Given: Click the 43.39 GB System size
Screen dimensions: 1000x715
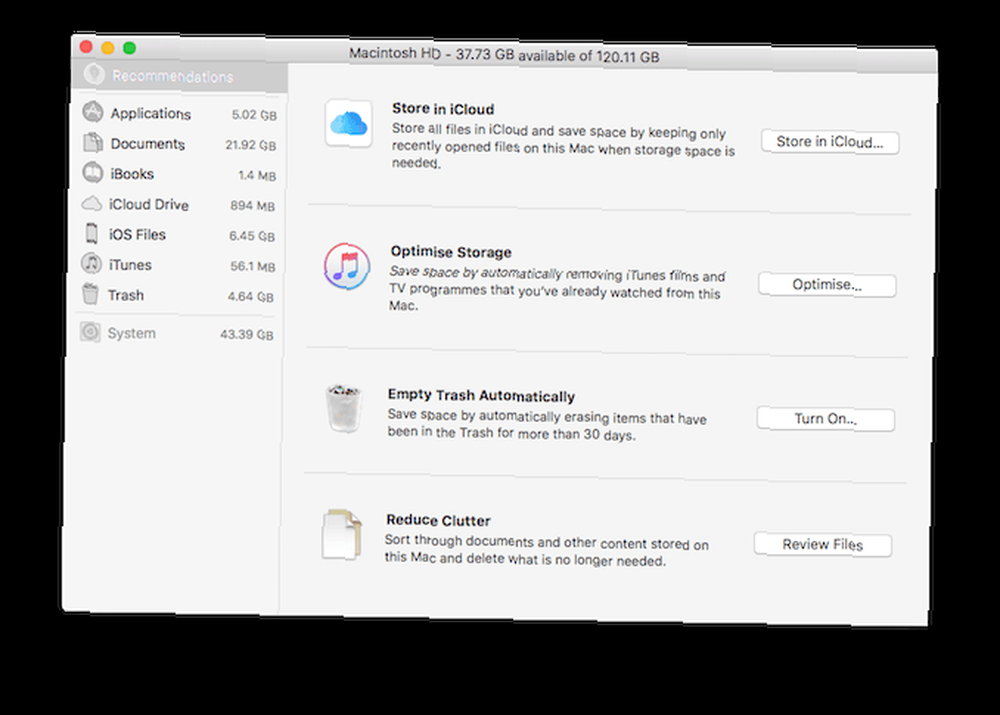Looking at the screenshot, I should click(x=247, y=335).
